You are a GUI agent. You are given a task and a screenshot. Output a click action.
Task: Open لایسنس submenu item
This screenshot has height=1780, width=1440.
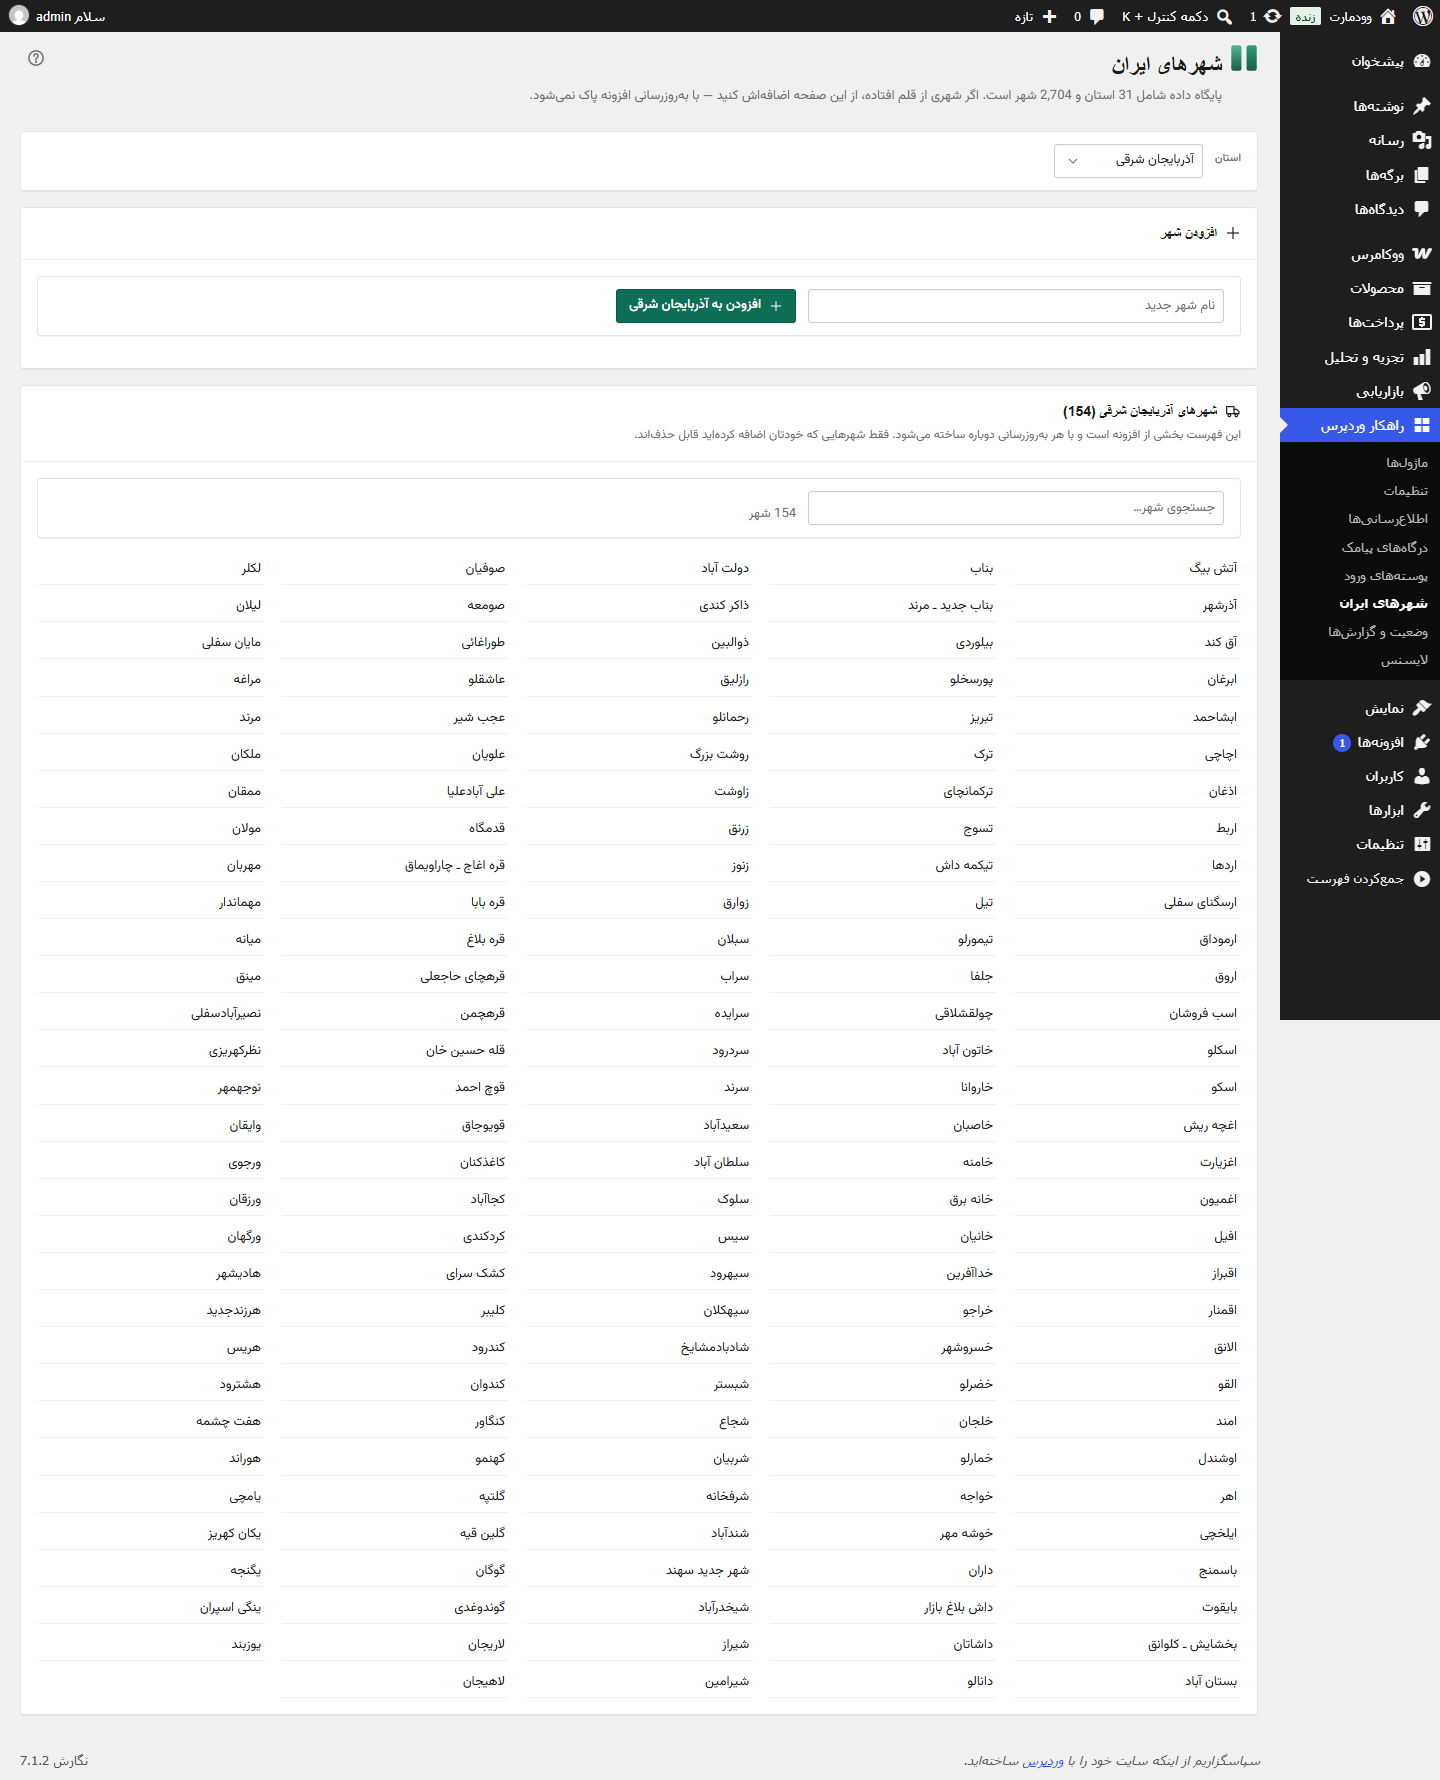click(x=1404, y=660)
